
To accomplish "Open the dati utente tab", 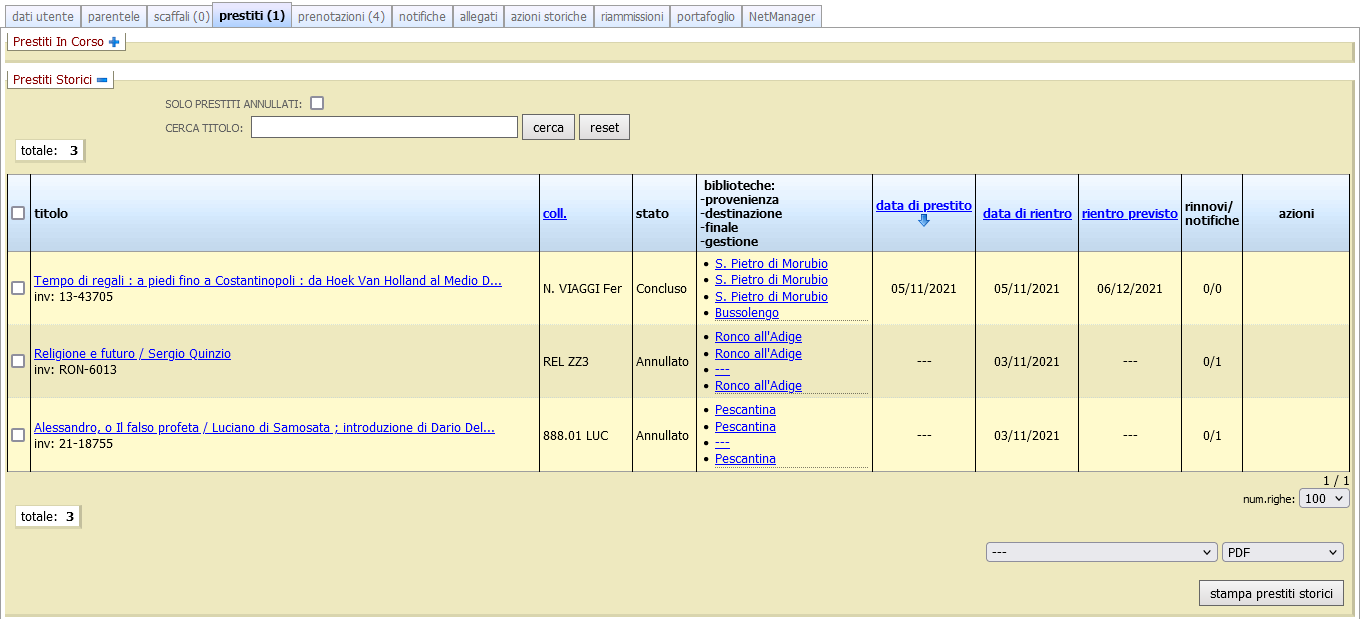I will pos(42,16).
